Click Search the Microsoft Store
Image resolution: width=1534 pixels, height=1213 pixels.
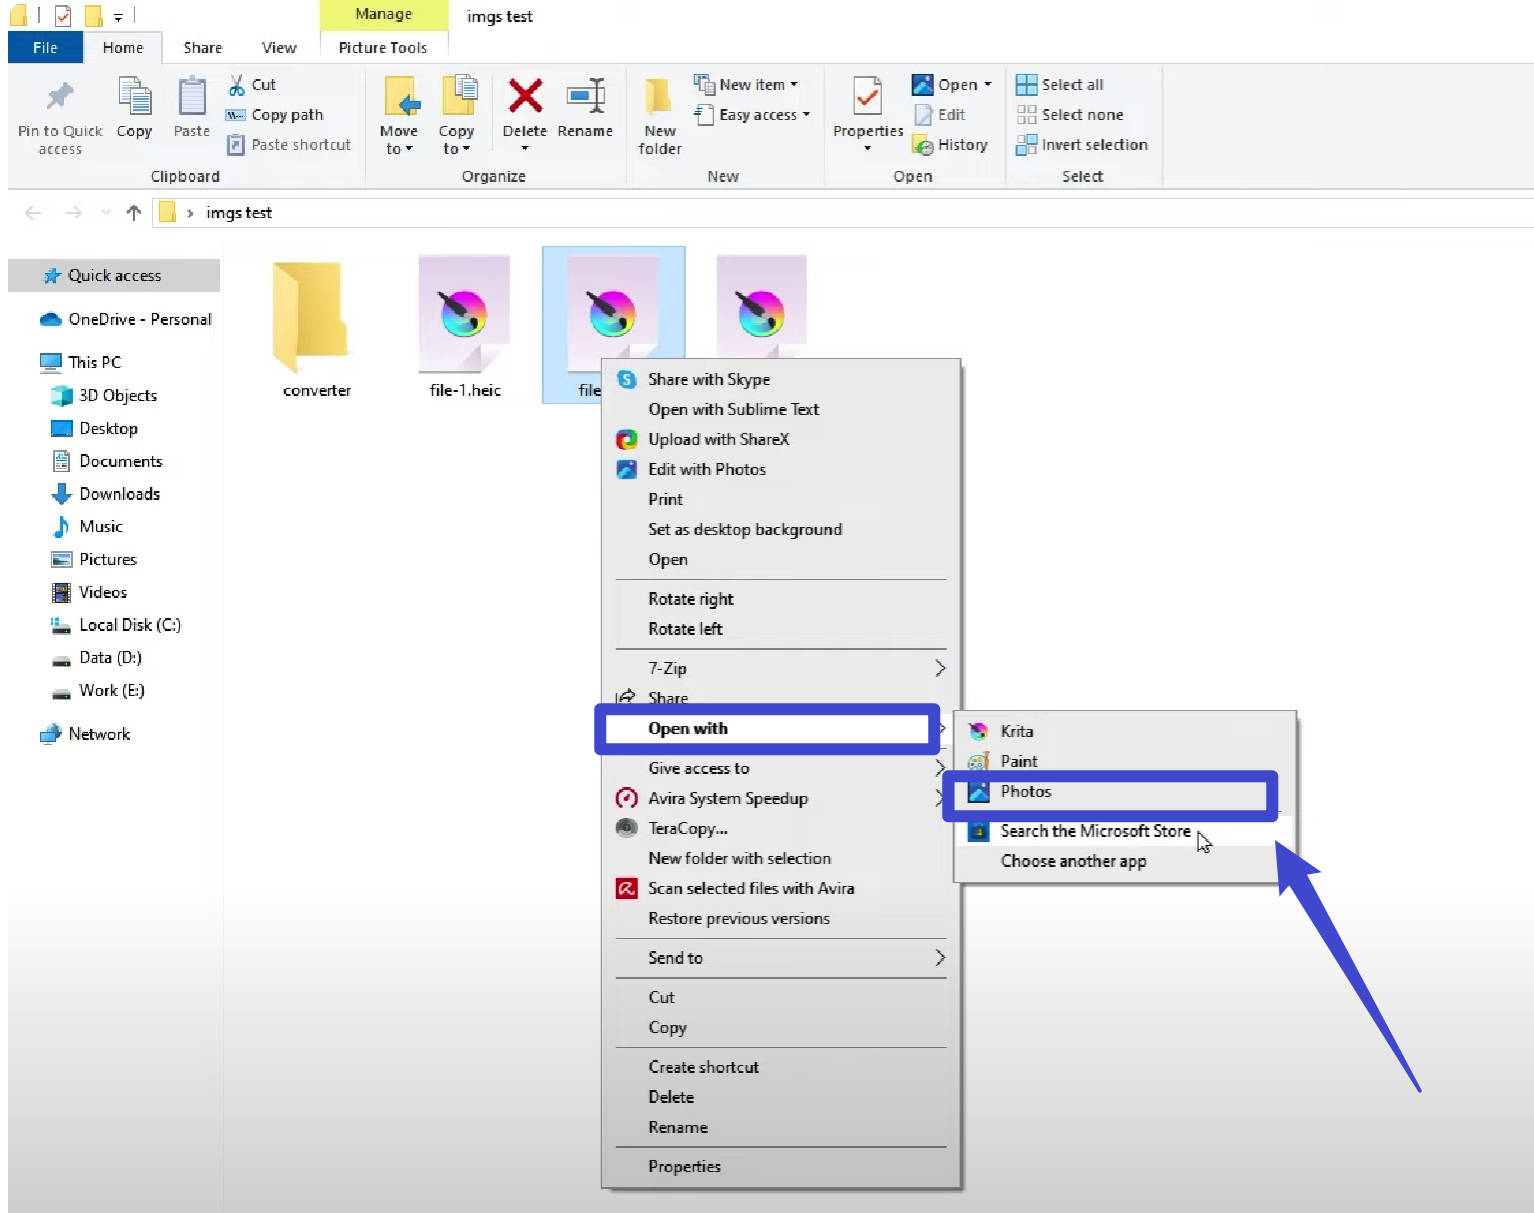pos(1125,831)
